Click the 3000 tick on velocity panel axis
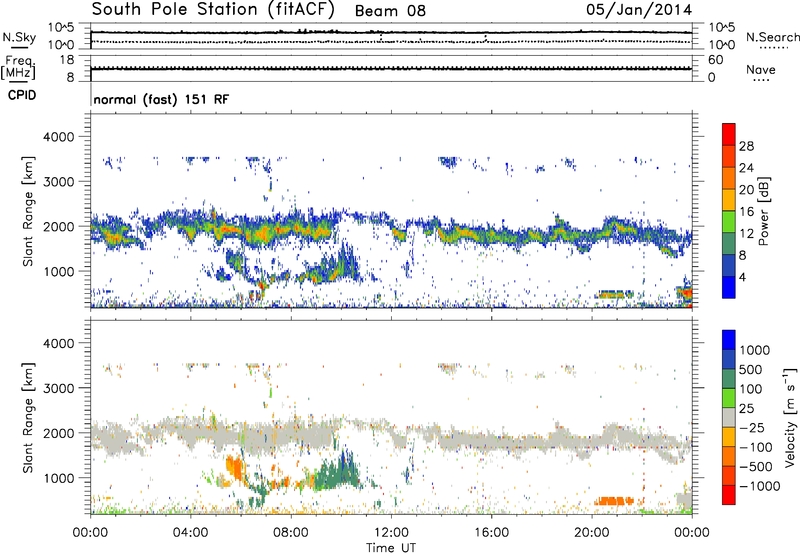This screenshot has height=554, width=800. (x=58, y=388)
